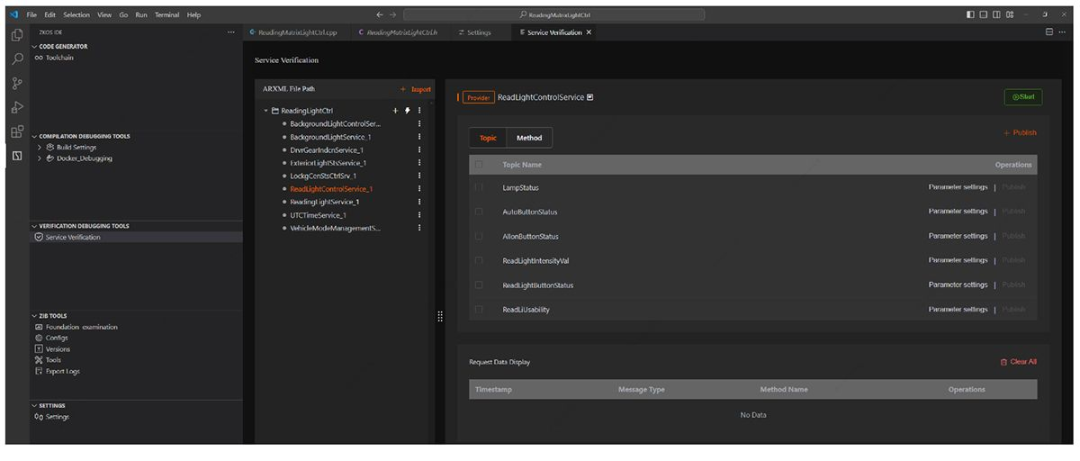Click plus icon next to ReadingLightCtrl
1080x461 pixels.
395,110
